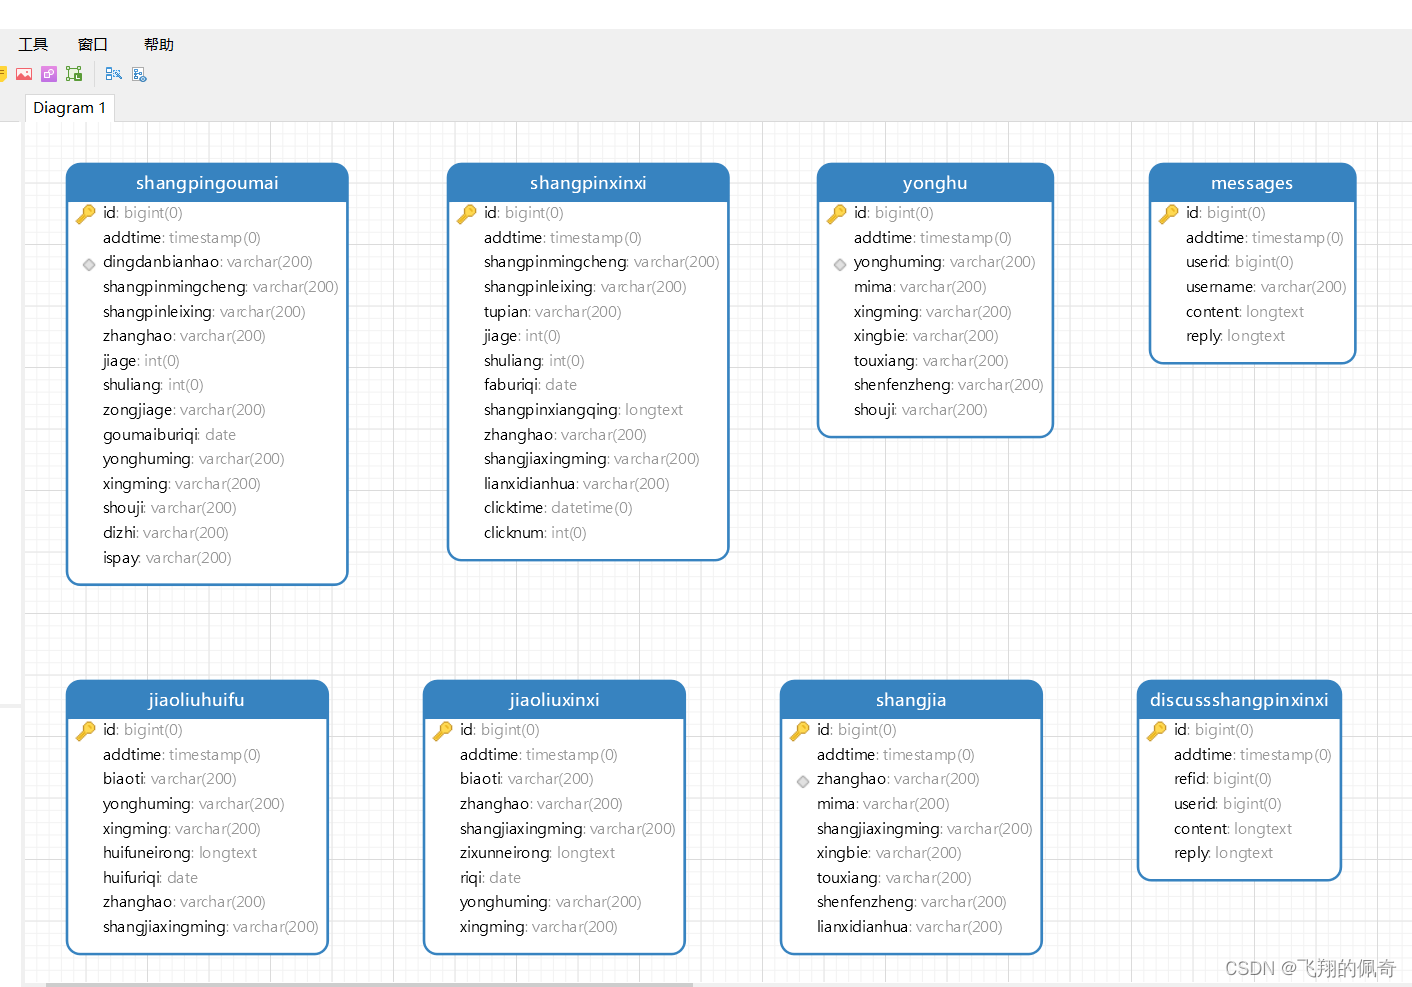The width and height of the screenshot is (1412, 987).
Task: Click the goumaiburiqi date field
Action: tap(170, 435)
